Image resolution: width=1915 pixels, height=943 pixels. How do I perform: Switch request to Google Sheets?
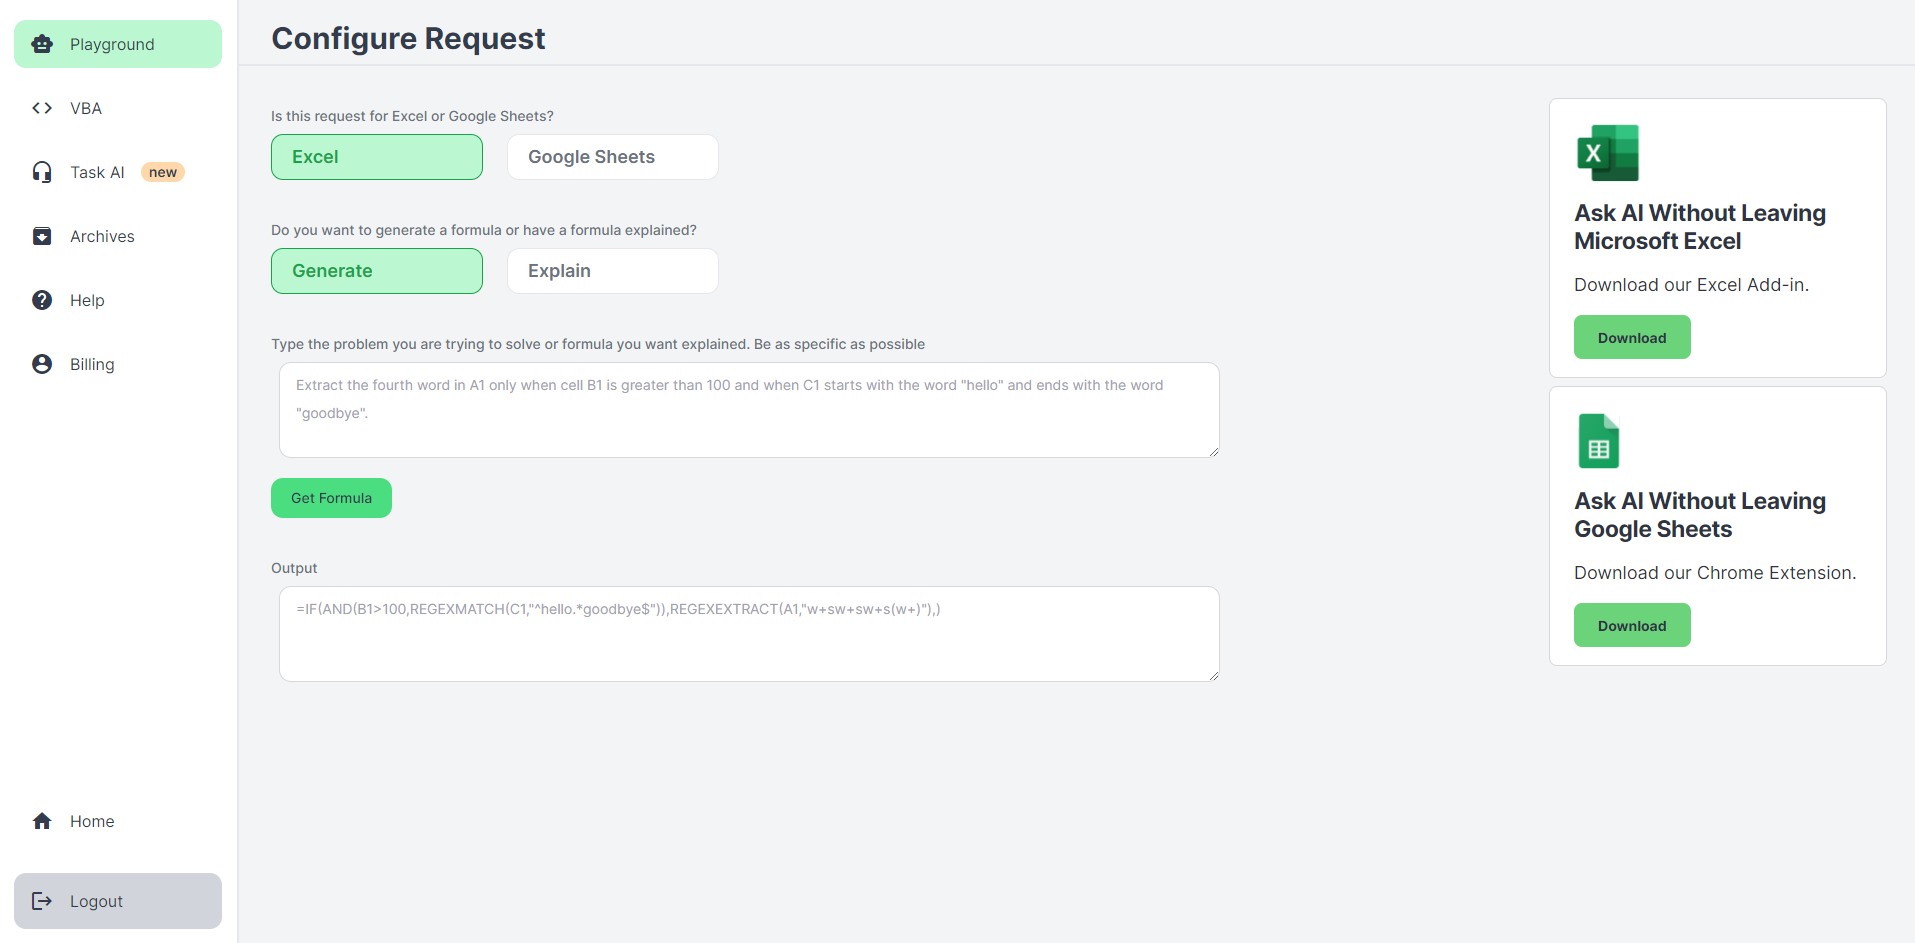click(613, 157)
